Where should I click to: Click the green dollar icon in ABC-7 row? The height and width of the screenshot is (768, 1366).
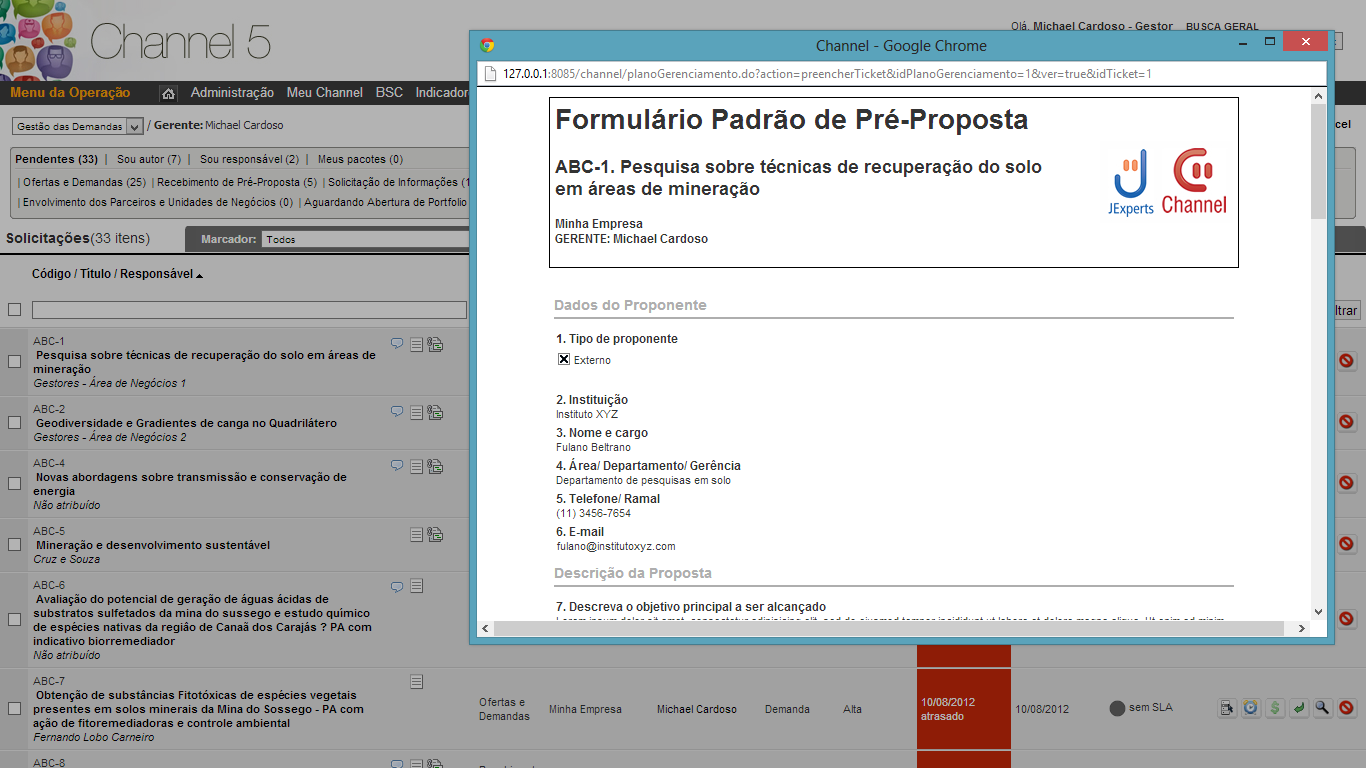[x=1275, y=708]
